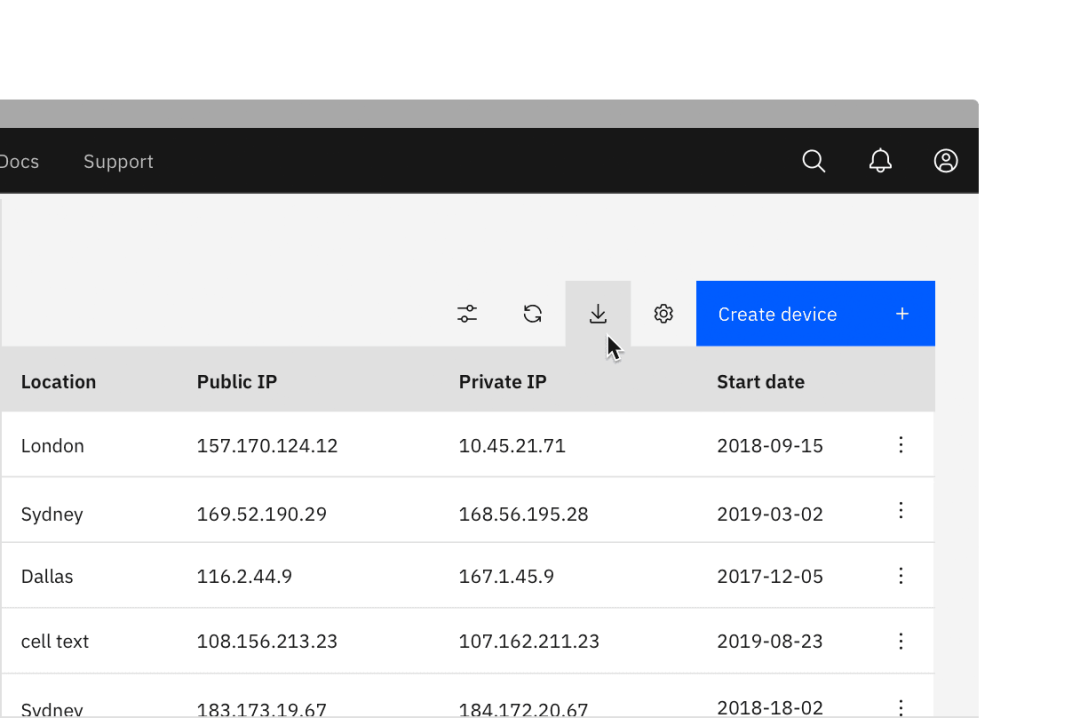Open Docs in the header navigation
The width and height of the screenshot is (1080, 718).
click(x=19, y=162)
